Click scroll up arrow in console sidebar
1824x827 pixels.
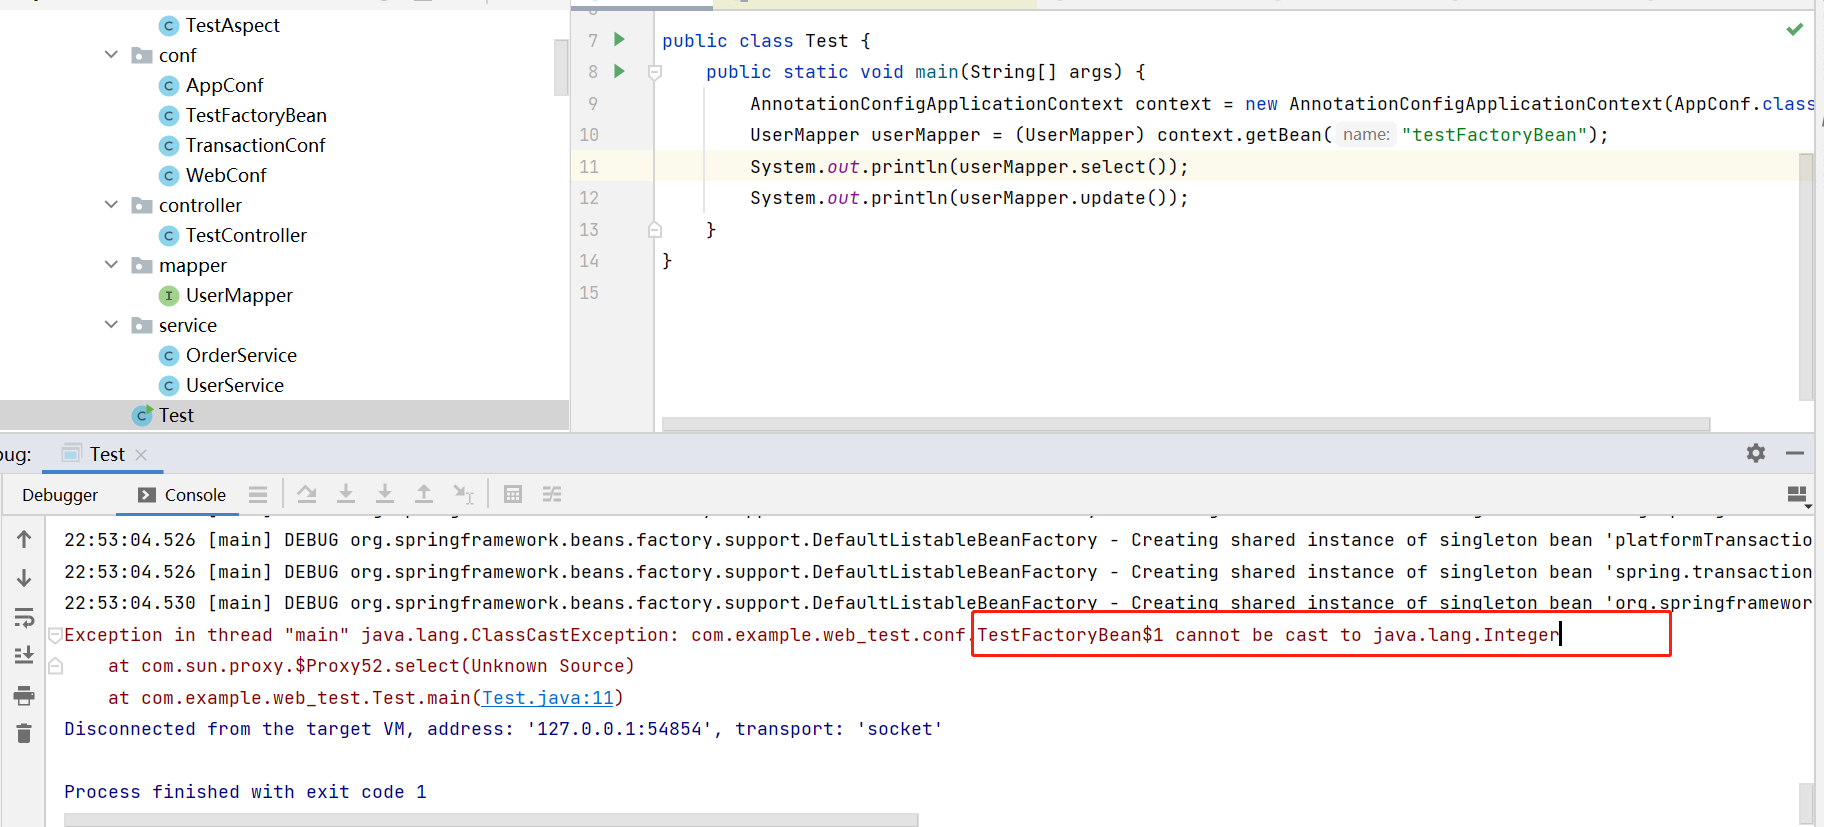coord(24,539)
